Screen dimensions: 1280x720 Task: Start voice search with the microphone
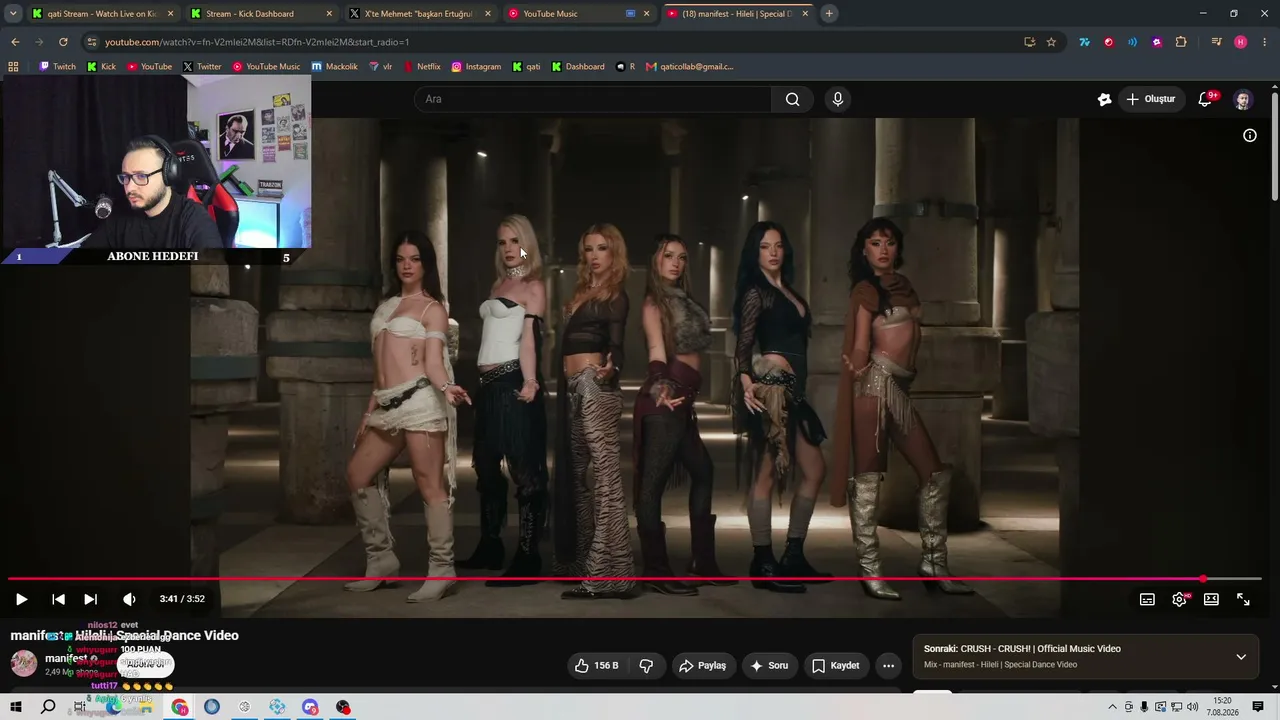tap(838, 99)
